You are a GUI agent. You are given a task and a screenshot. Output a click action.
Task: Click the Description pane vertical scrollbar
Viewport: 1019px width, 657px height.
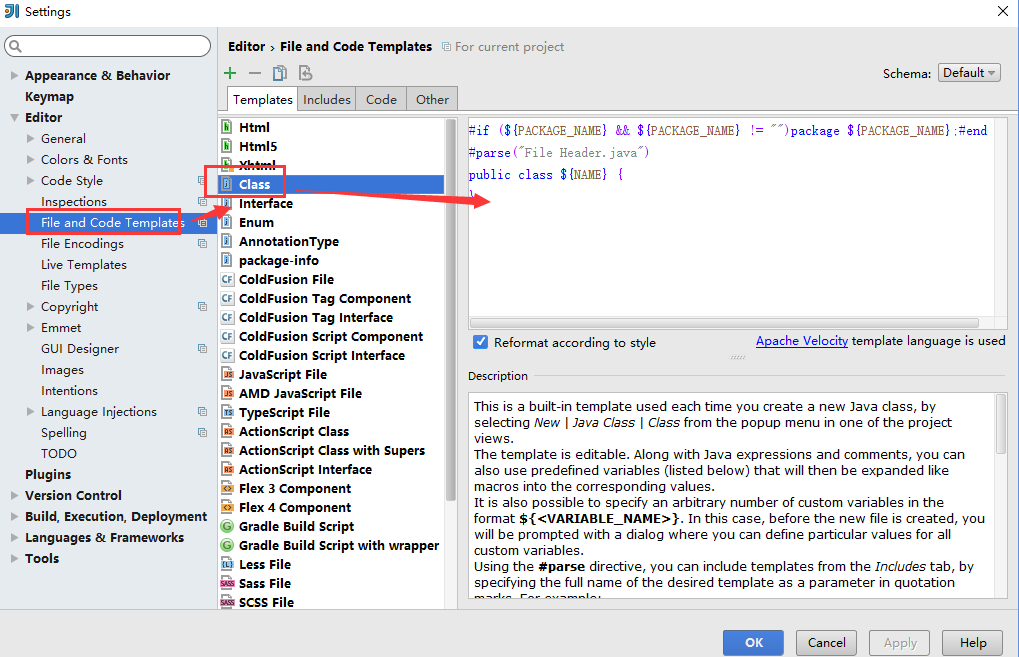click(x=1001, y=424)
